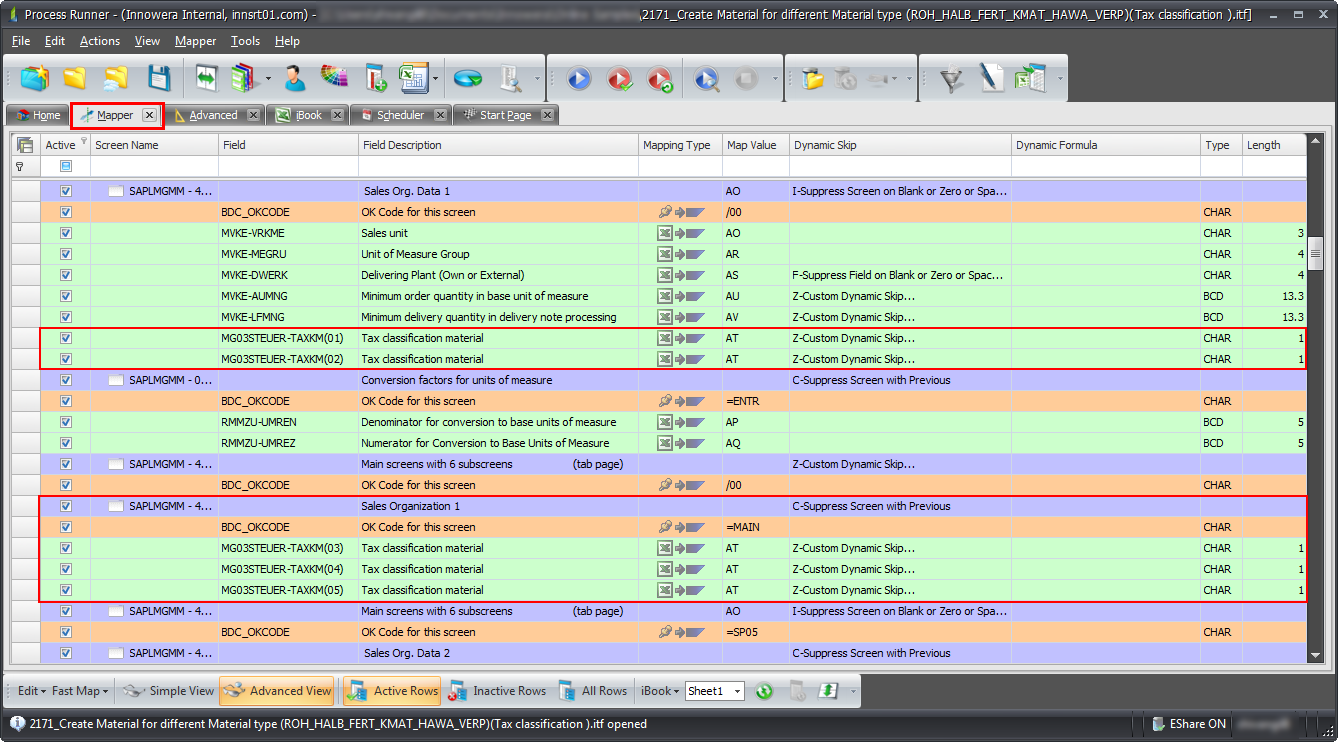Viewport: 1338px width, 742px height.
Task: Uncheck Active box for MVKE-VRKME row
Action: coord(66,233)
